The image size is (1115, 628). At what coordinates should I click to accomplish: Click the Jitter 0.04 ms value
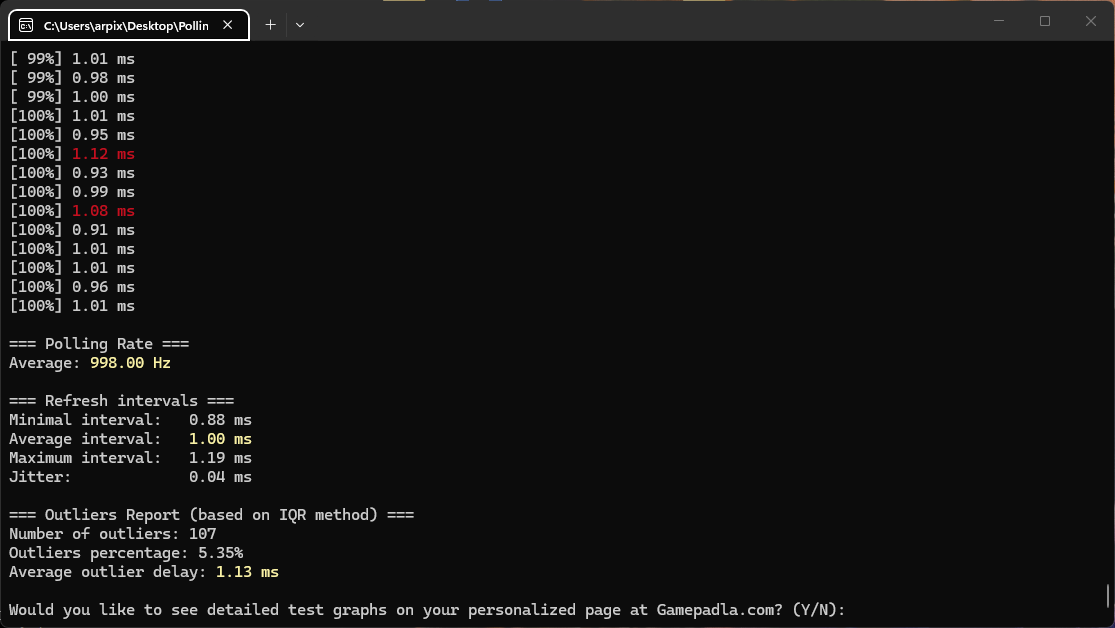220,477
